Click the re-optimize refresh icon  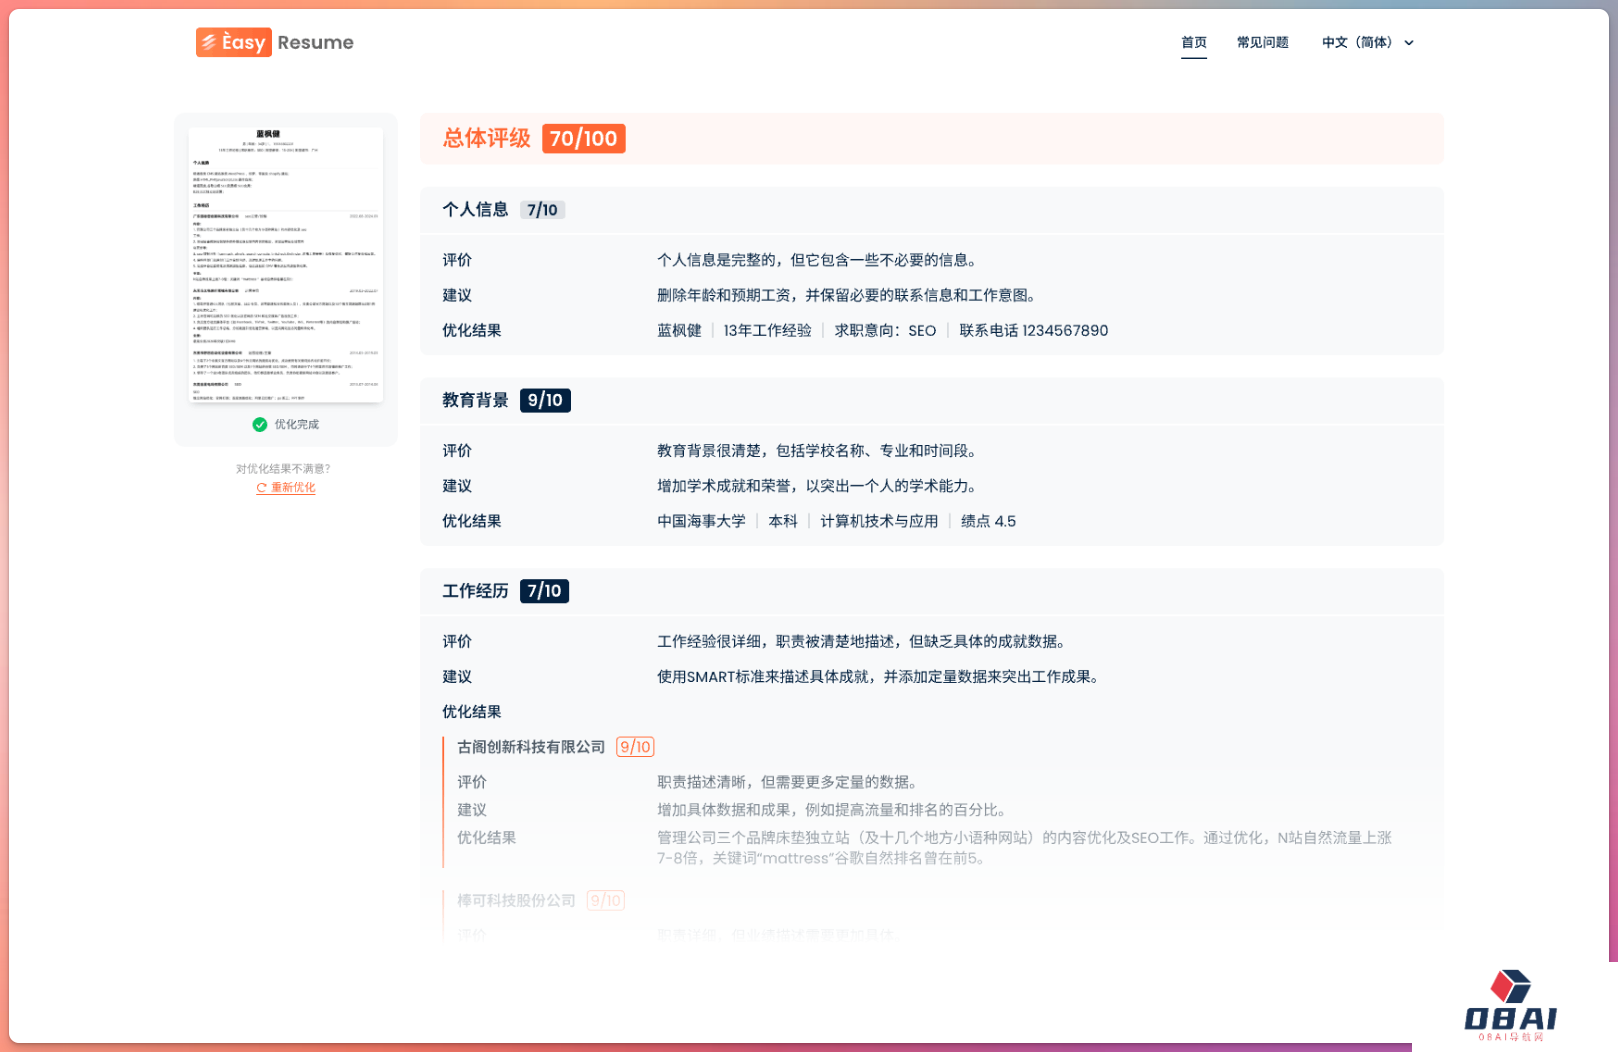[x=261, y=488]
